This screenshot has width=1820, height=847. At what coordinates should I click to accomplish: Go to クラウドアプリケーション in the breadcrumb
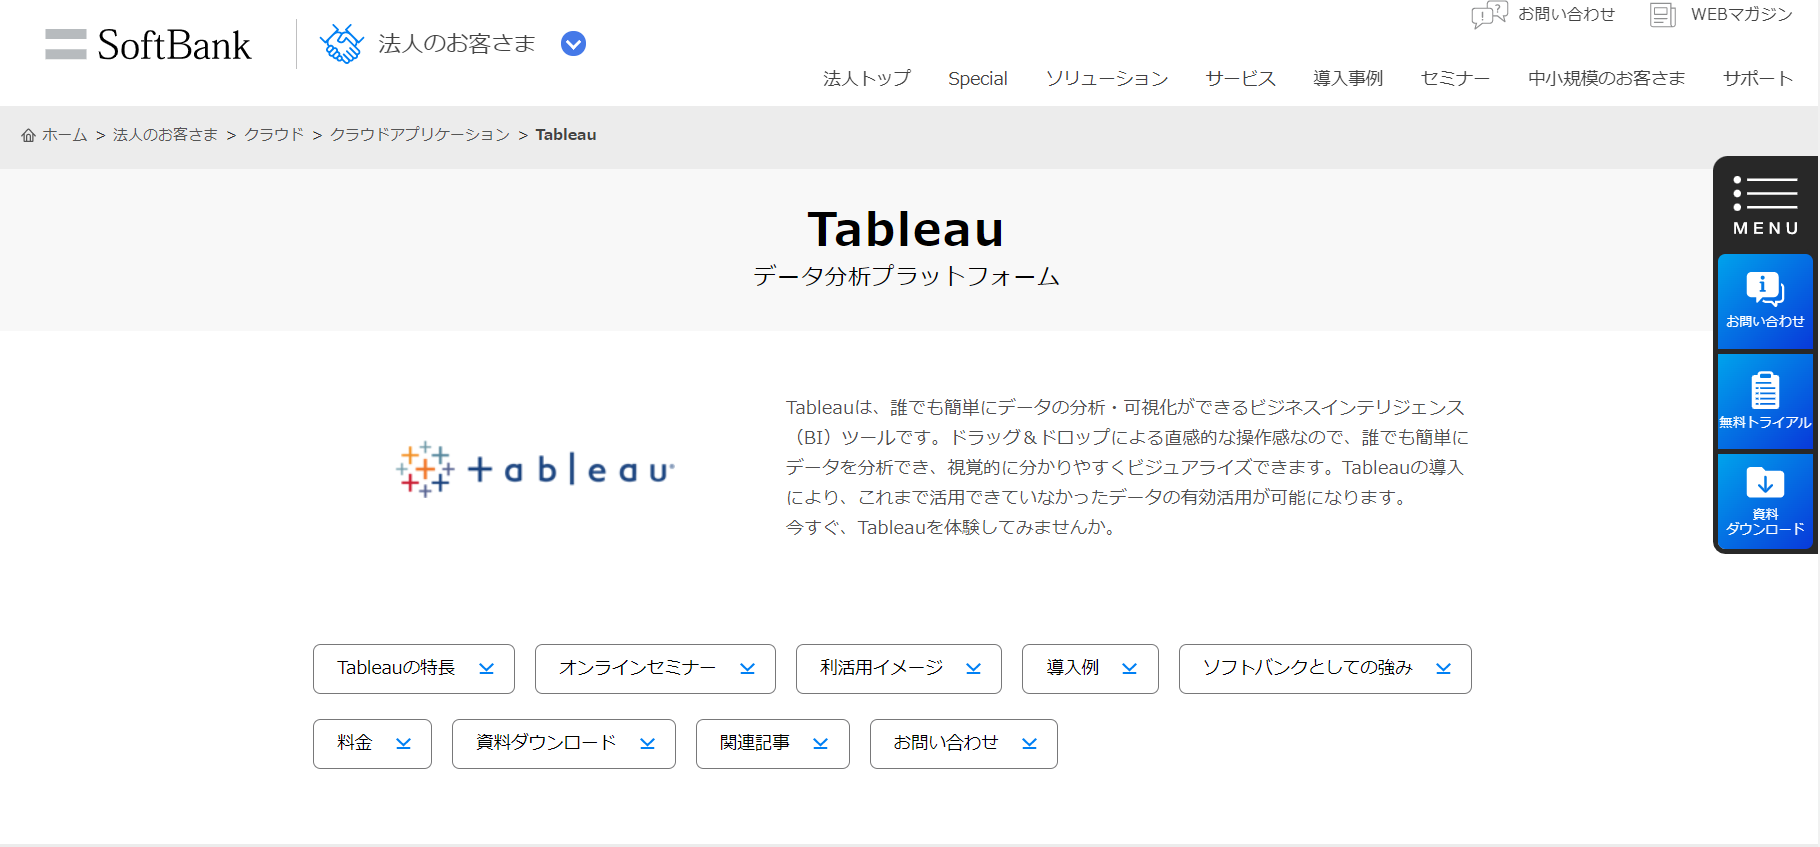420,135
